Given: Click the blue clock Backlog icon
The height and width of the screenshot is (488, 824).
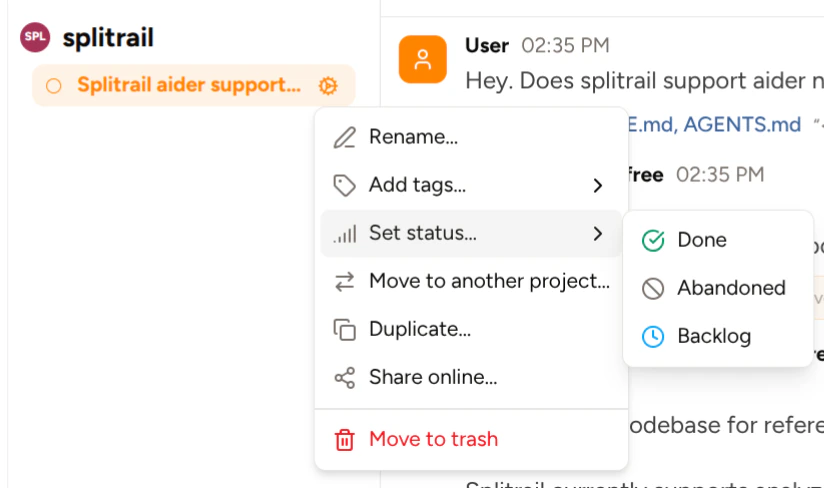Looking at the screenshot, I should click(653, 337).
